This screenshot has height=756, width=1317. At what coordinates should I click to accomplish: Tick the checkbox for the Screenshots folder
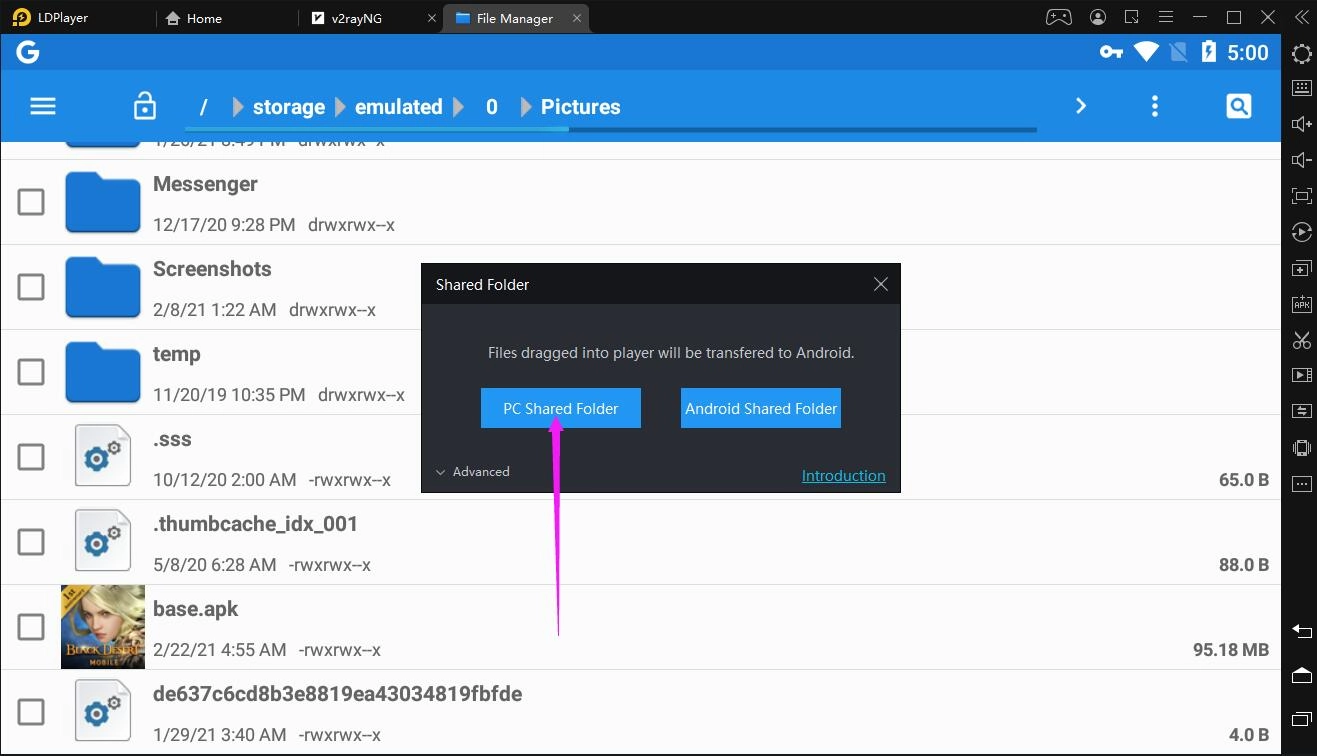(x=31, y=287)
